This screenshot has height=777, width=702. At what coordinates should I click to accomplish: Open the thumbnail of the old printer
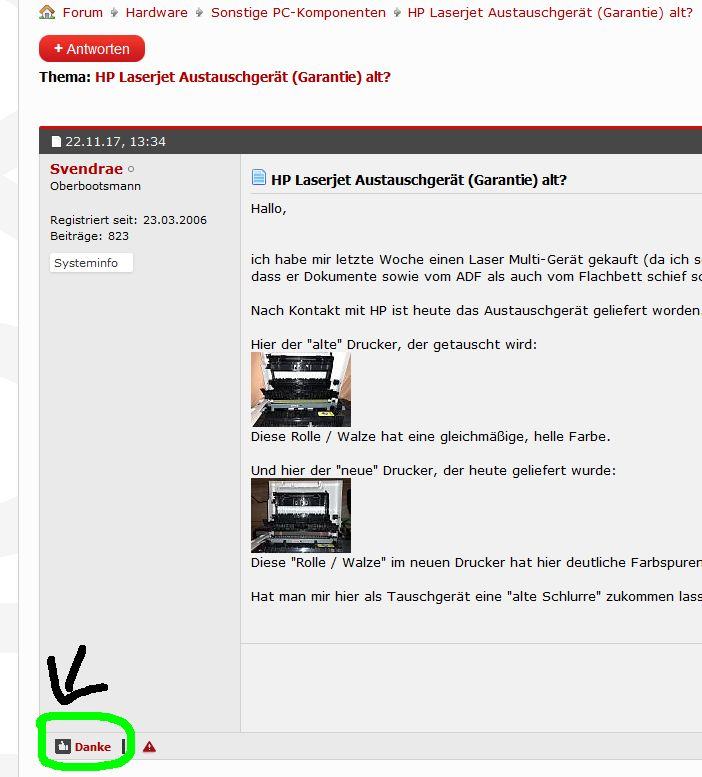tap(301, 389)
